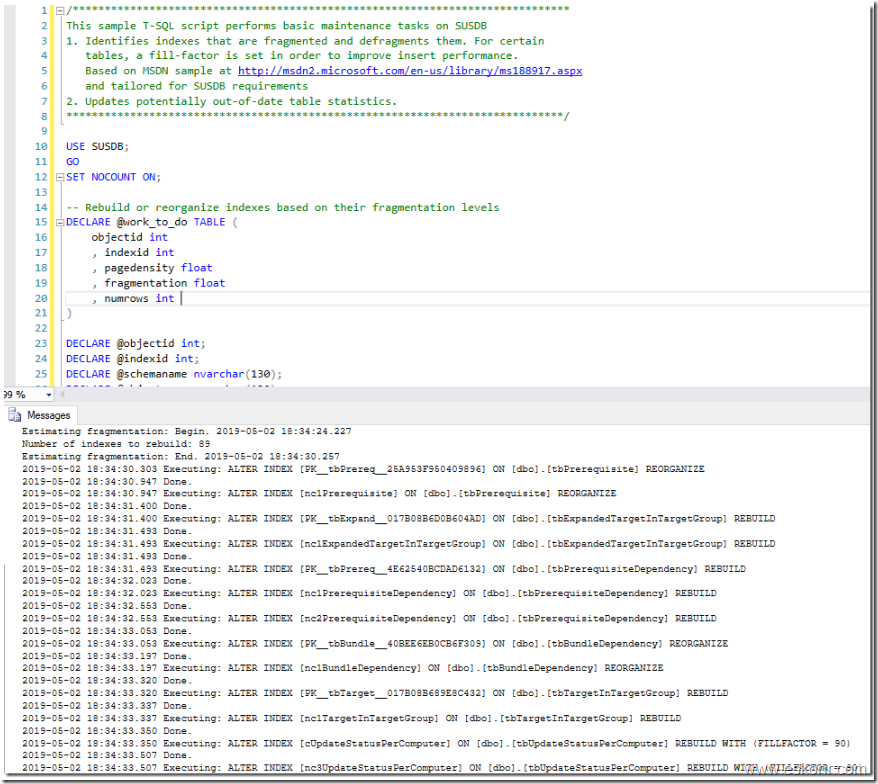Open the msdn2.microsoft.com hyperlink
878x784 pixels.
tap(408, 70)
